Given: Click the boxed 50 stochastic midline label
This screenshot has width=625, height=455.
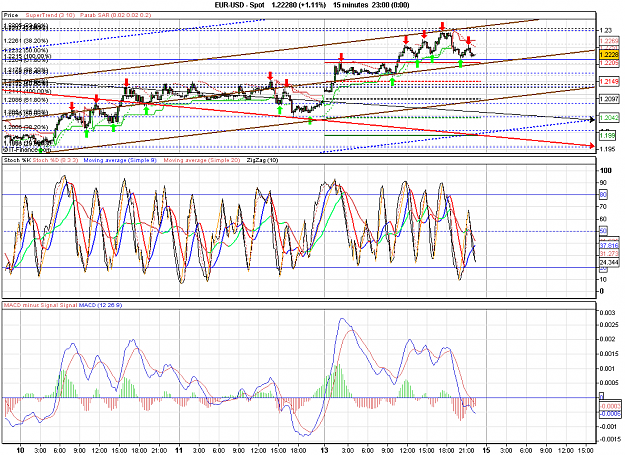Looking at the screenshot, I should point(603,231).
